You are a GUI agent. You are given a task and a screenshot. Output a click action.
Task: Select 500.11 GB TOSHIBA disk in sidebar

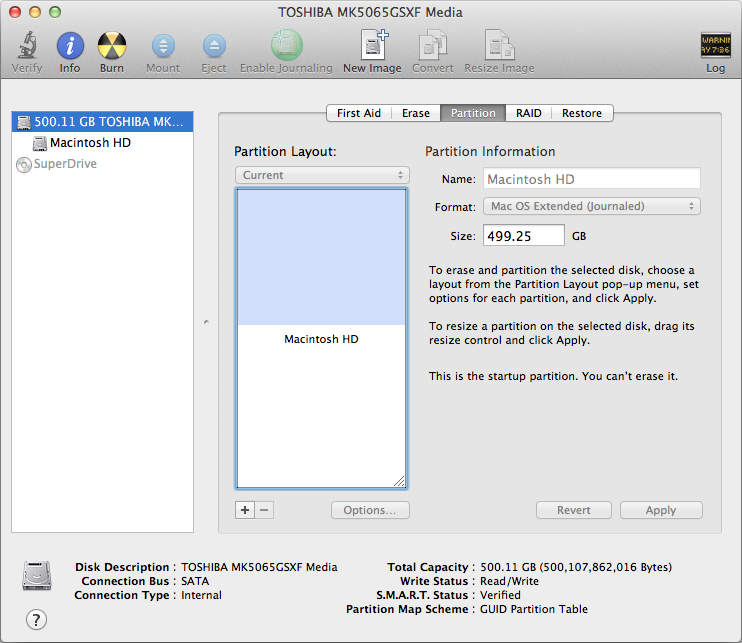[102, 122]
